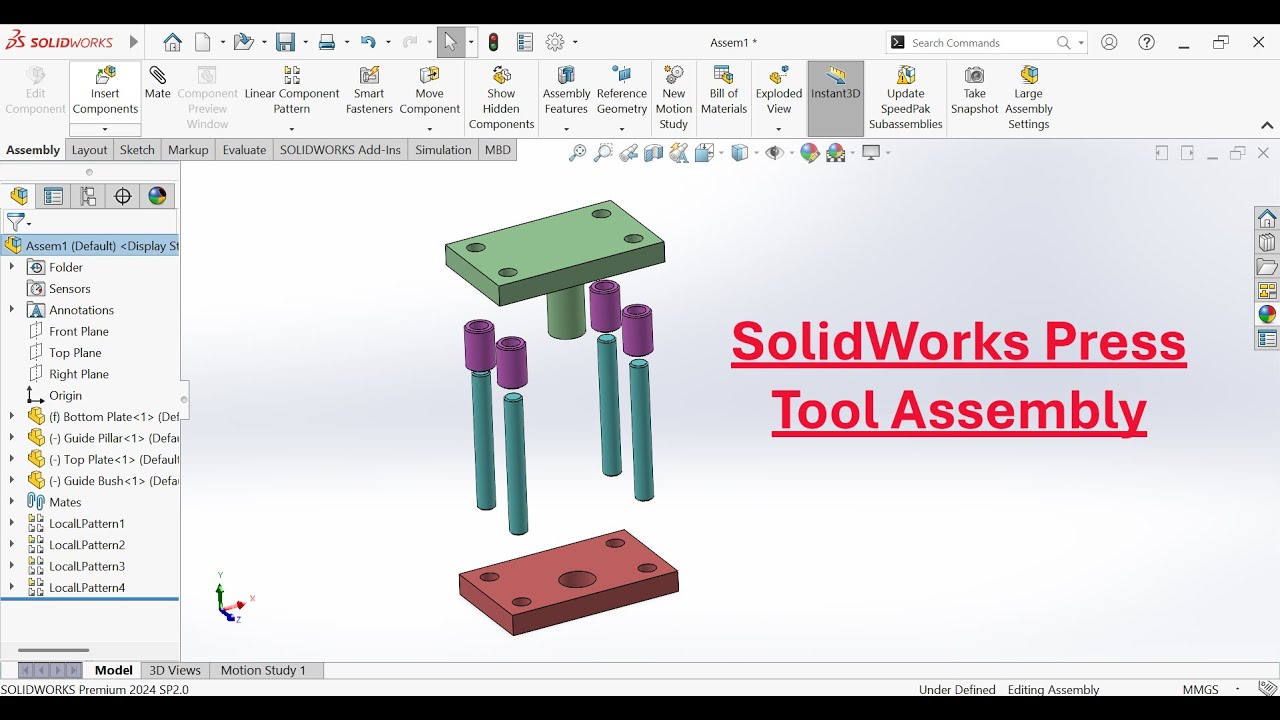Open the Move Component dropdown arrow

pos(430,129)
